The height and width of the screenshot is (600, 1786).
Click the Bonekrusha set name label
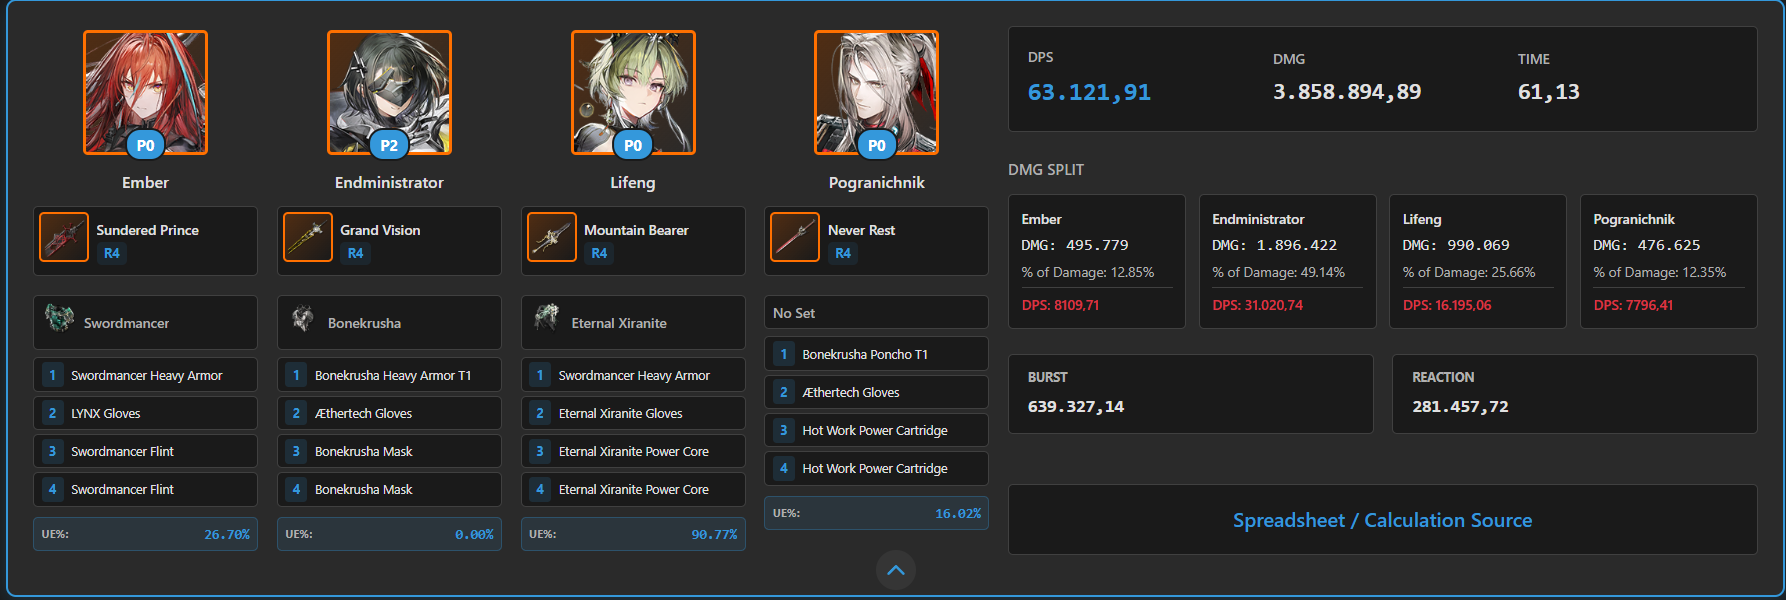coord(364,323)
